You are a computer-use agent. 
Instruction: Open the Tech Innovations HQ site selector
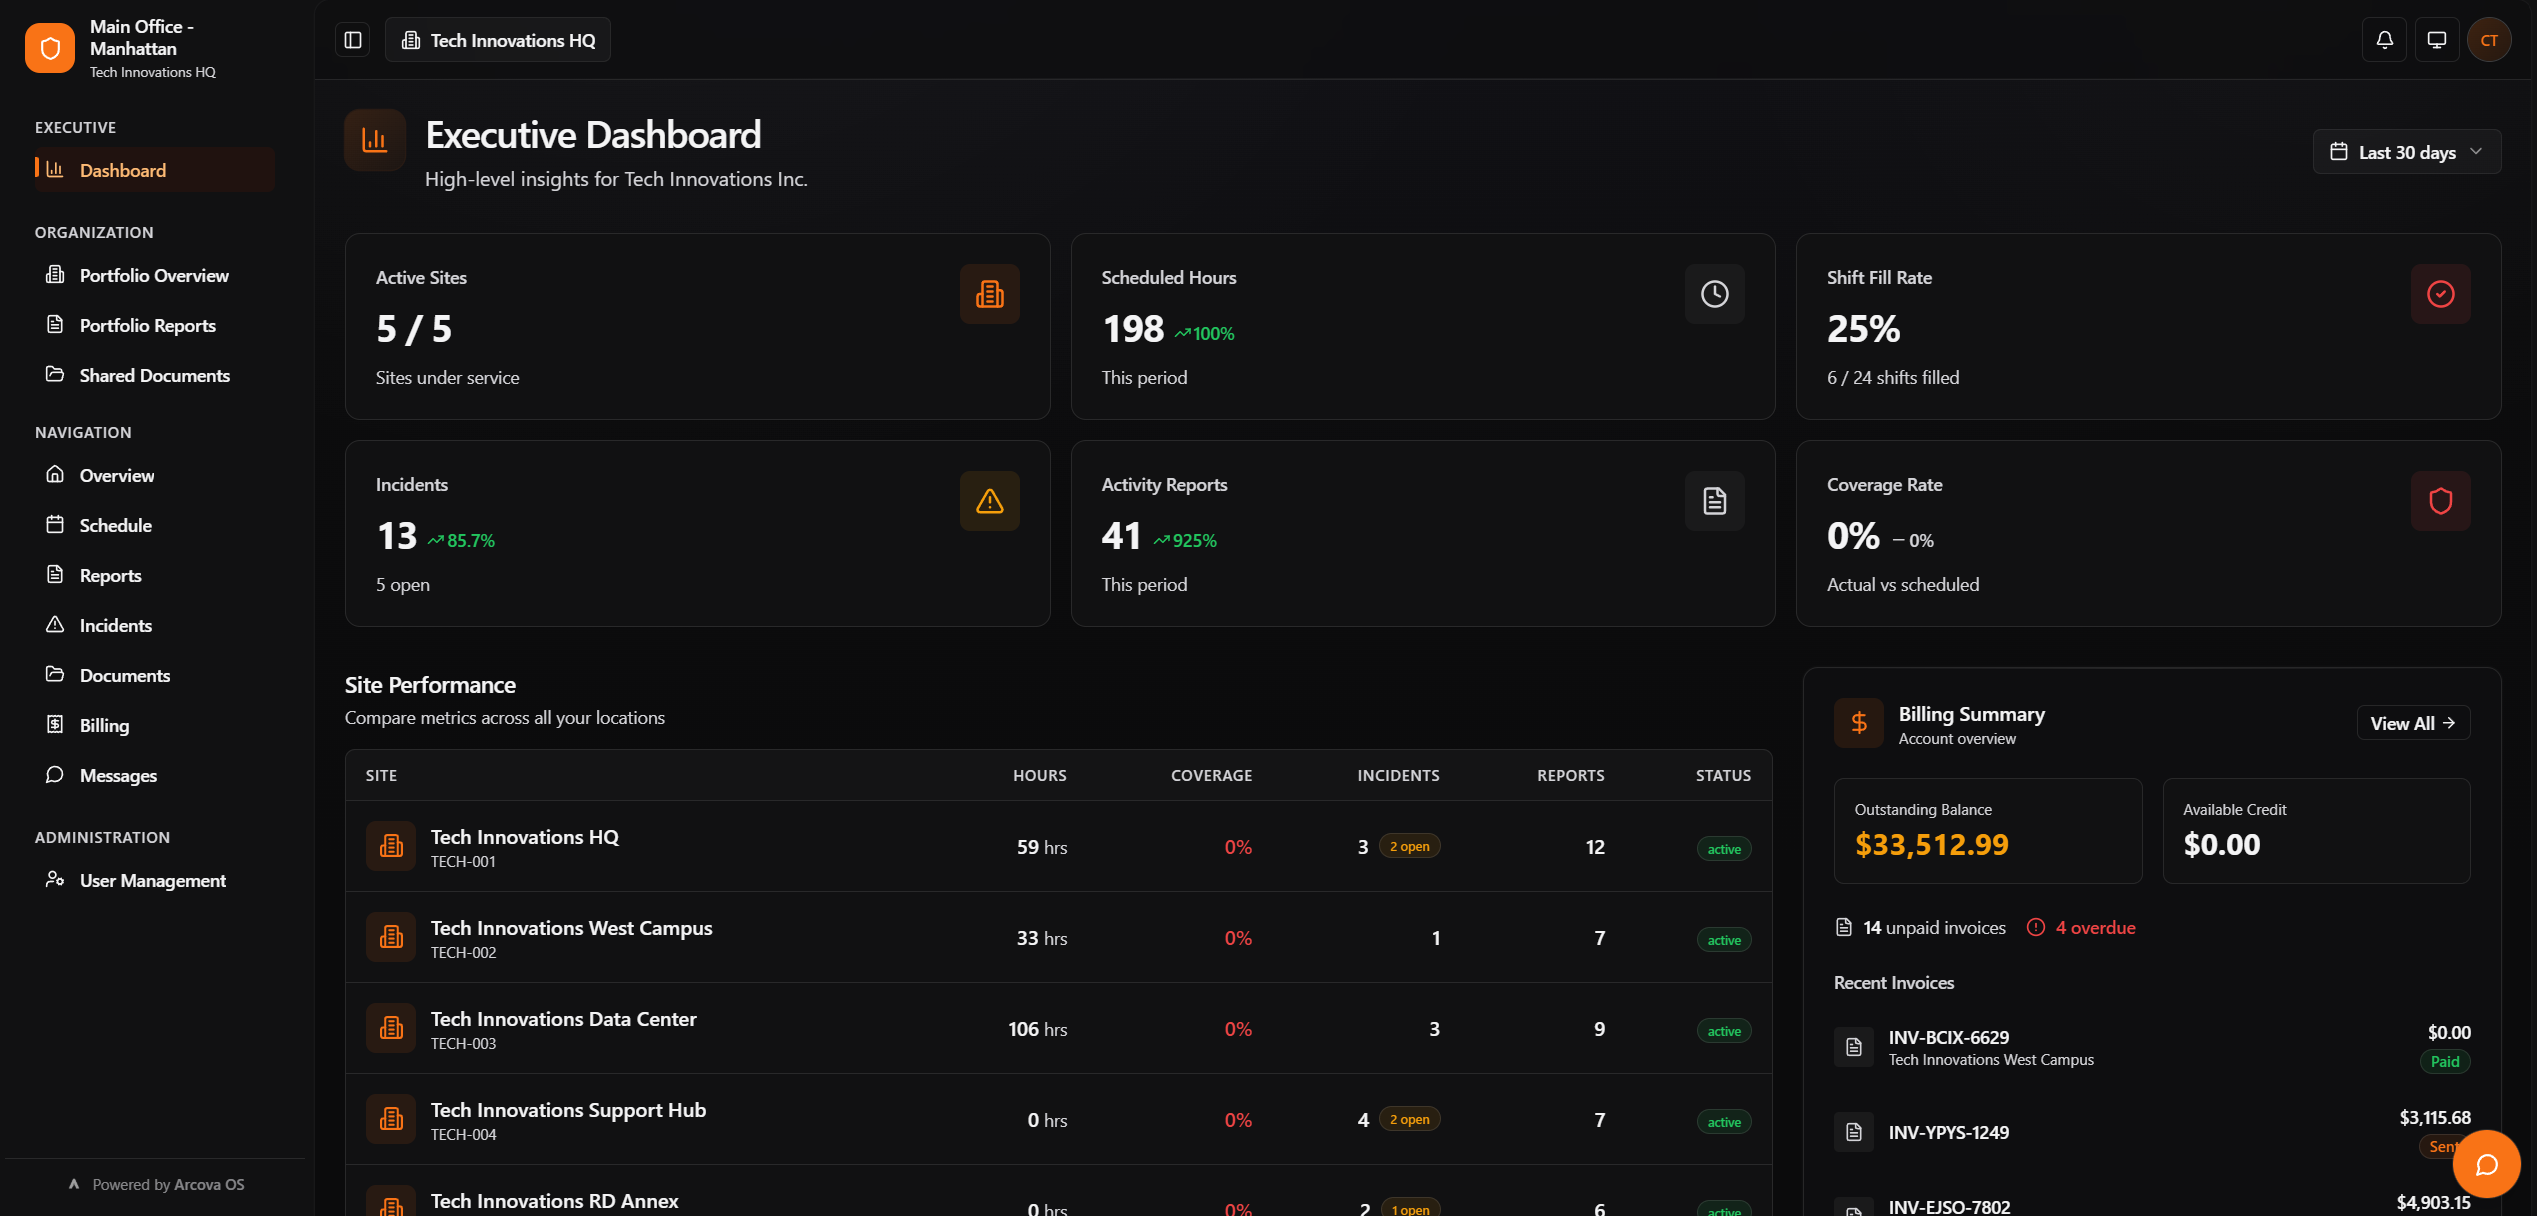[x=498, y=40]
